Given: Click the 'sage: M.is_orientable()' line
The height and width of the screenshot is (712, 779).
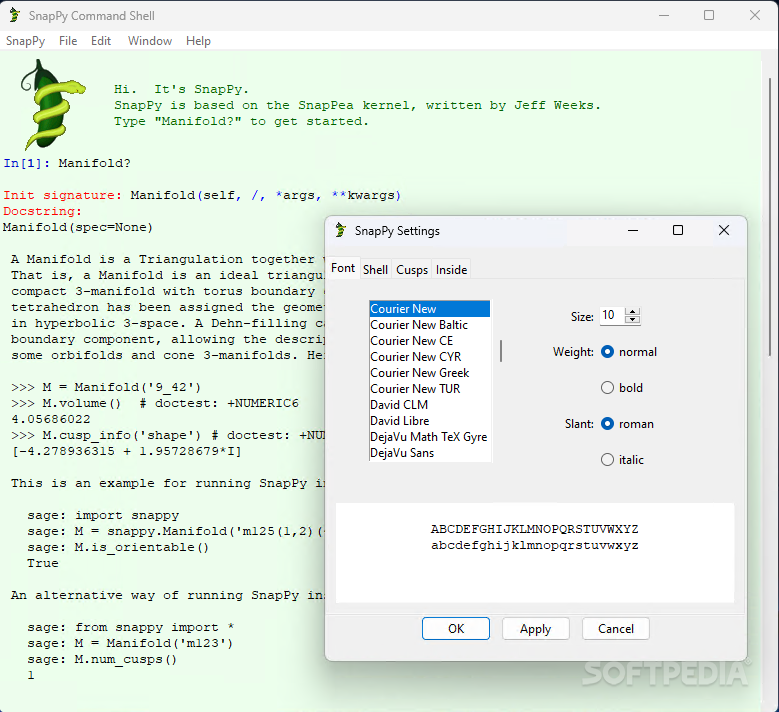Looking at the screenshot, I should (x=118, y=547).
